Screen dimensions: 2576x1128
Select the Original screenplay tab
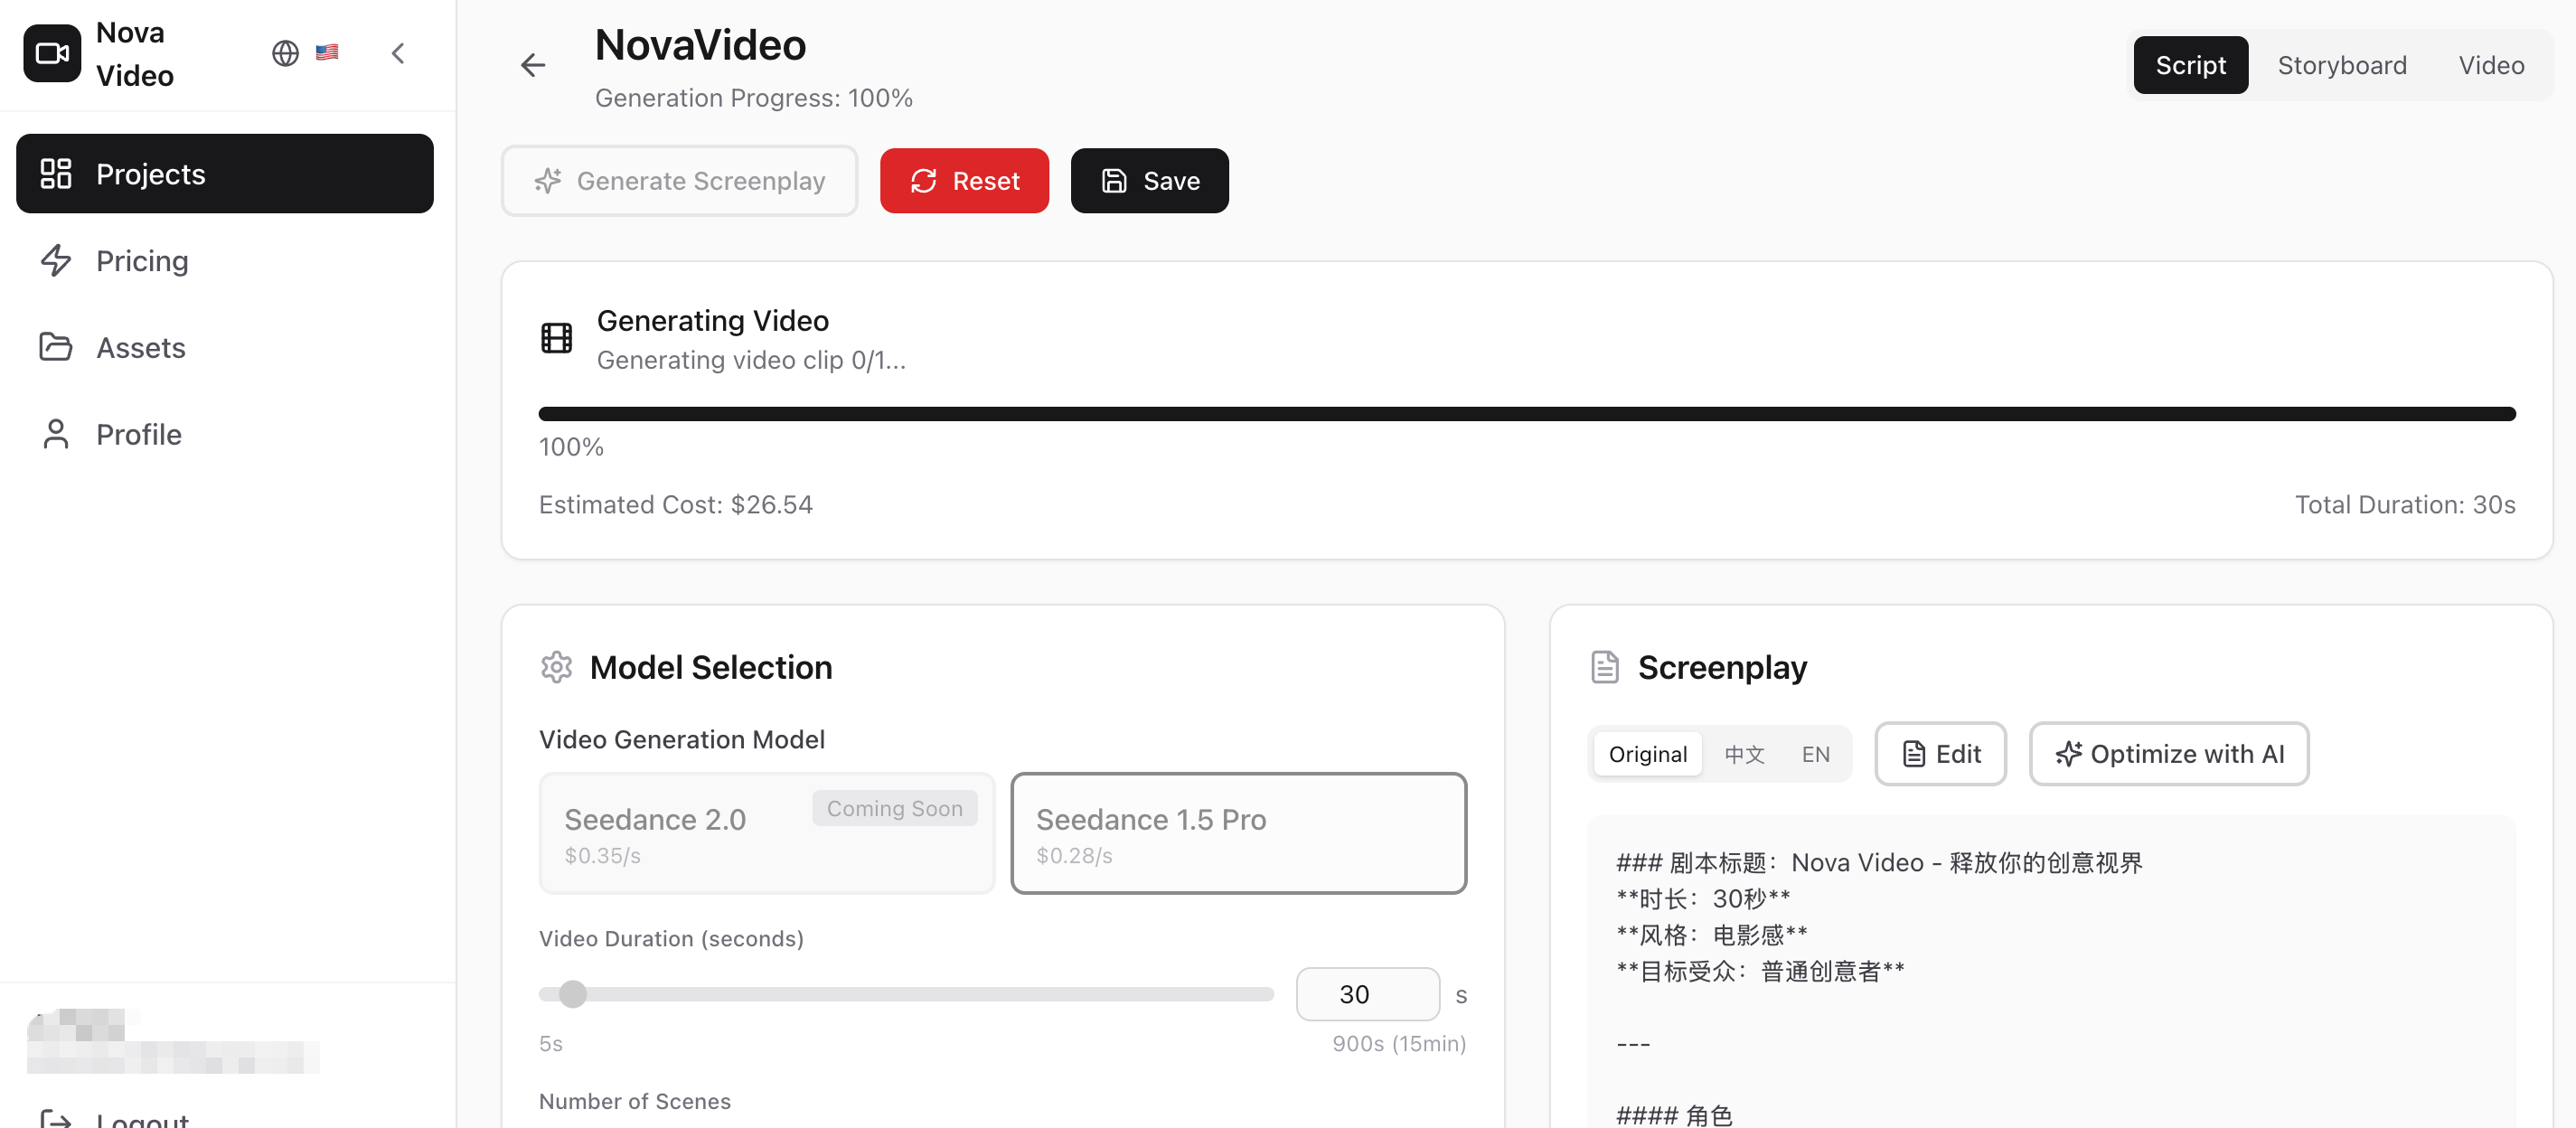tap(1646, 754)
